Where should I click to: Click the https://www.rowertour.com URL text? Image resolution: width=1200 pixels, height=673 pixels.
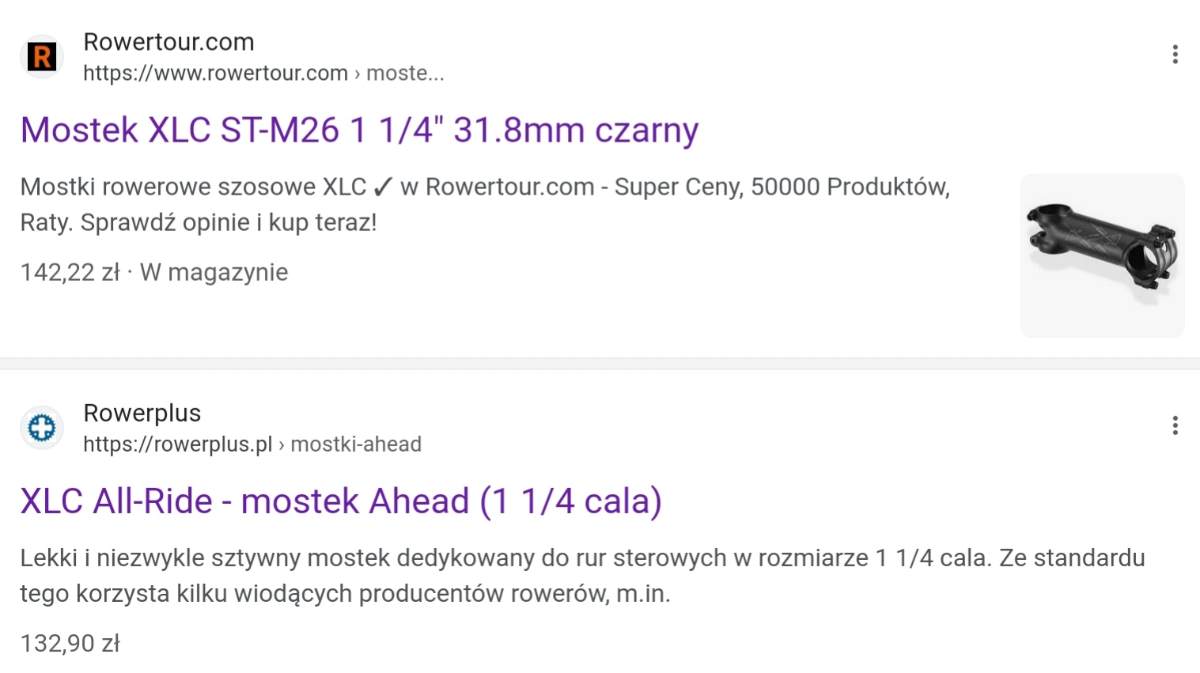(x=215, y=73)
